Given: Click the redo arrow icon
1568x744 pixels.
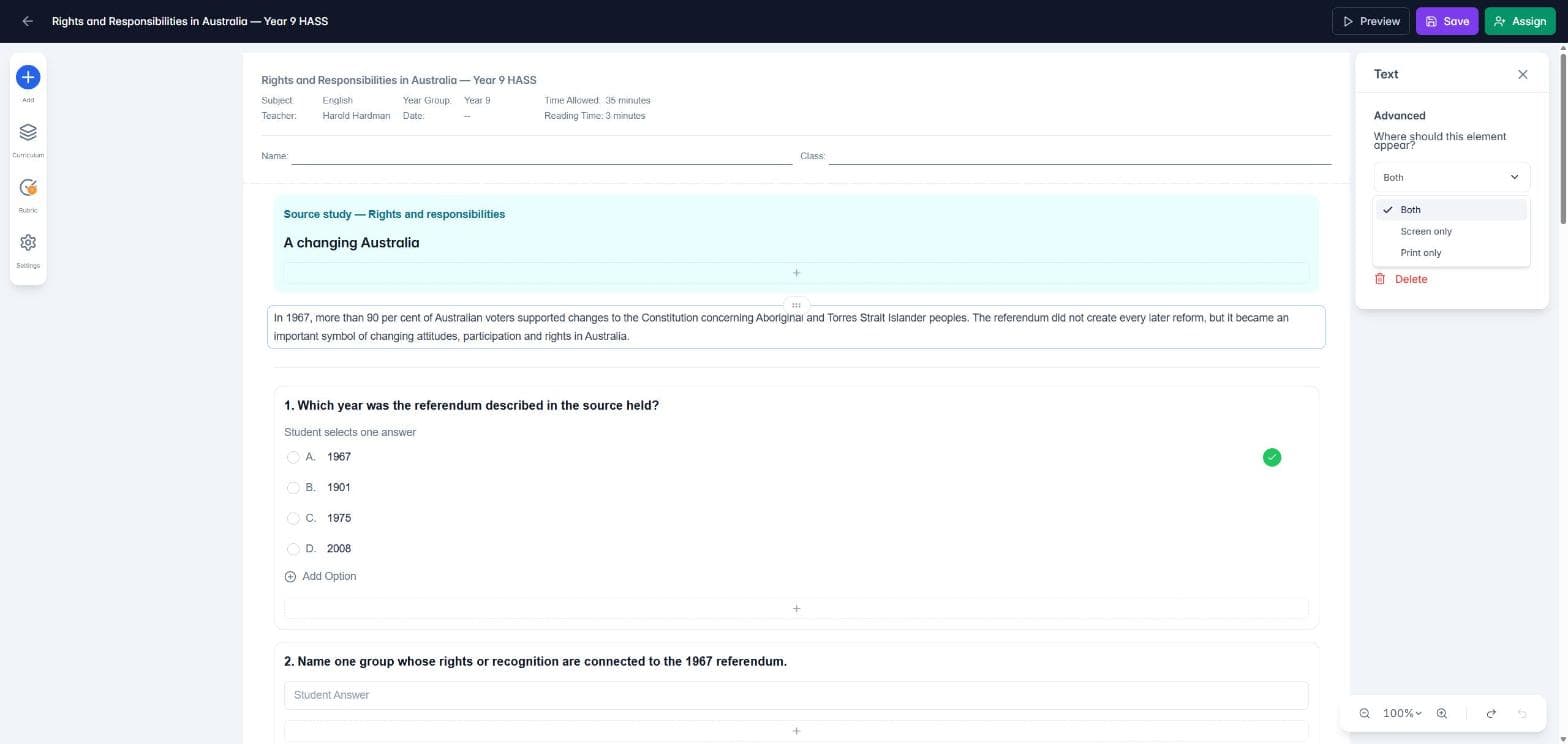Looking at the screenshot, I should (1491, 713).
